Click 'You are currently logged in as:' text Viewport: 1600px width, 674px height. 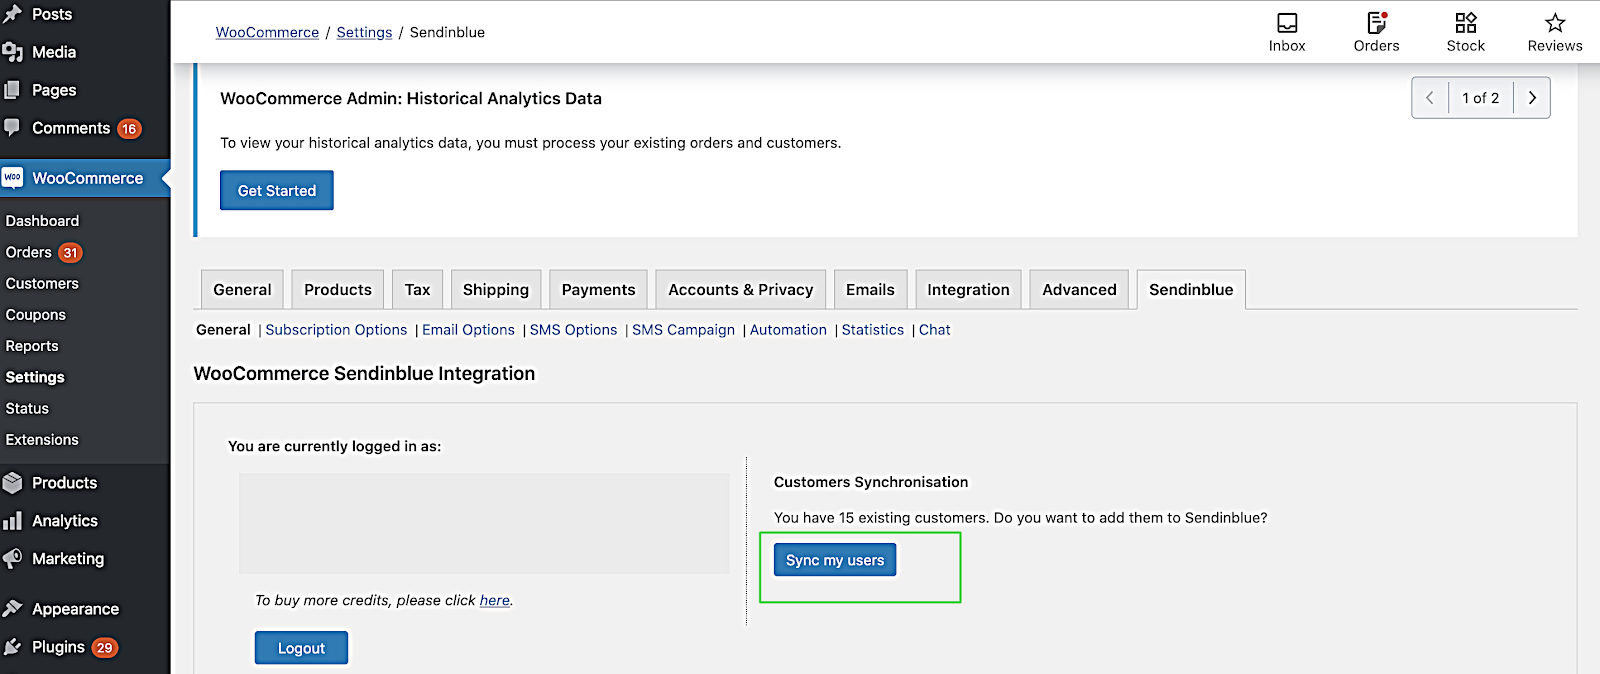click(334, 446)
